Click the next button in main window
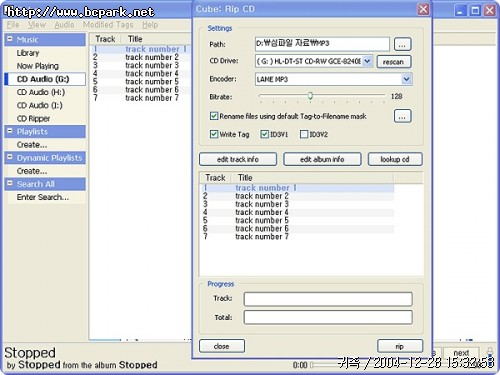The height and width of the screenshot is (375, 500). (x=461, y=353)
